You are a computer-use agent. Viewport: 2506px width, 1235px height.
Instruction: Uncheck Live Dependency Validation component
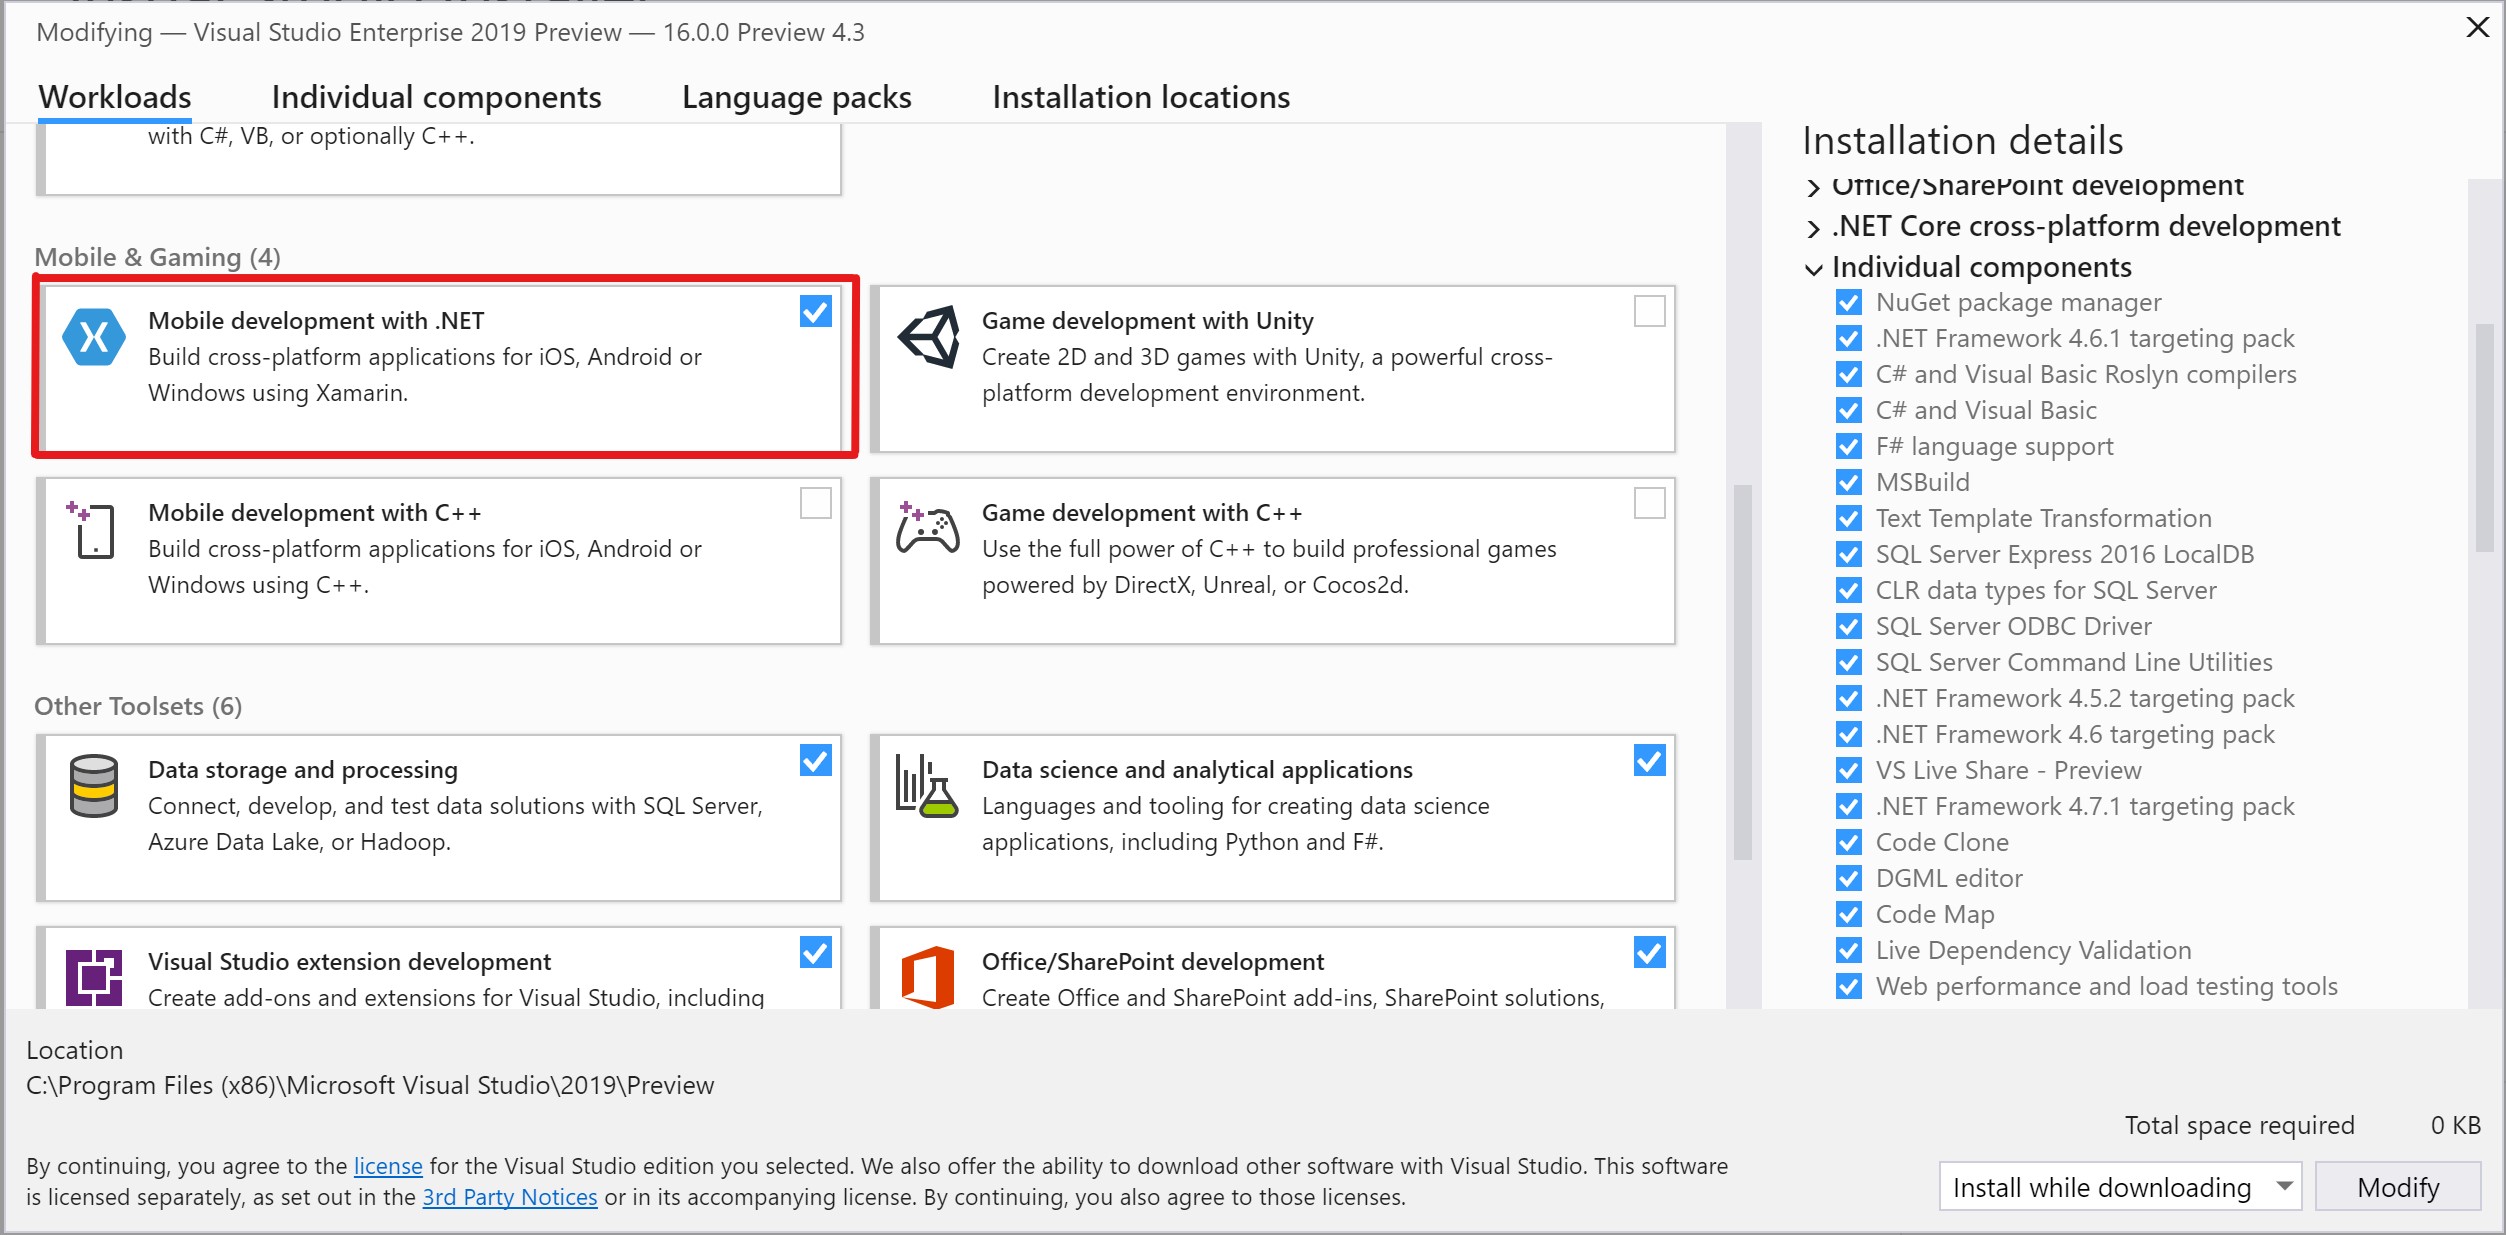[1849, 950]
